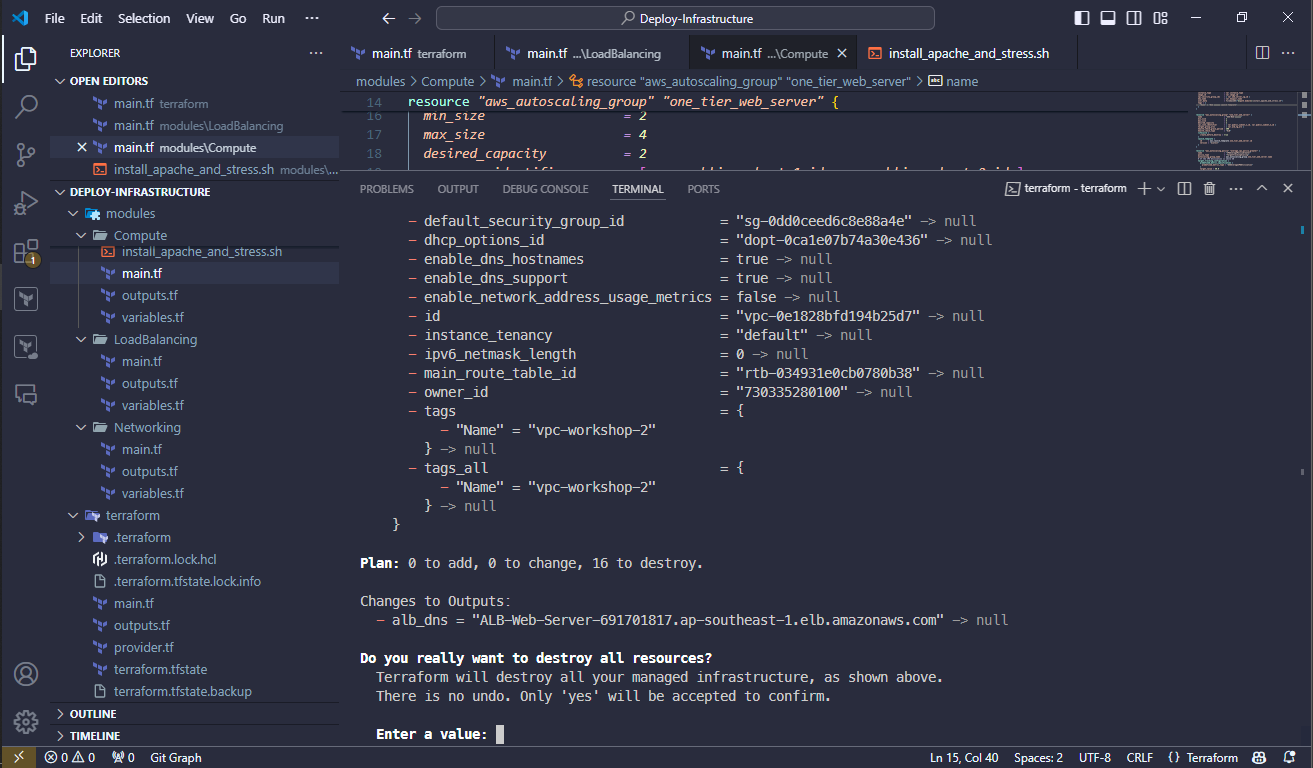The image size is (1313, 768).
Task: Switch to the main.tf LoadBalancing editor tab
Action: tap(591, 53)
